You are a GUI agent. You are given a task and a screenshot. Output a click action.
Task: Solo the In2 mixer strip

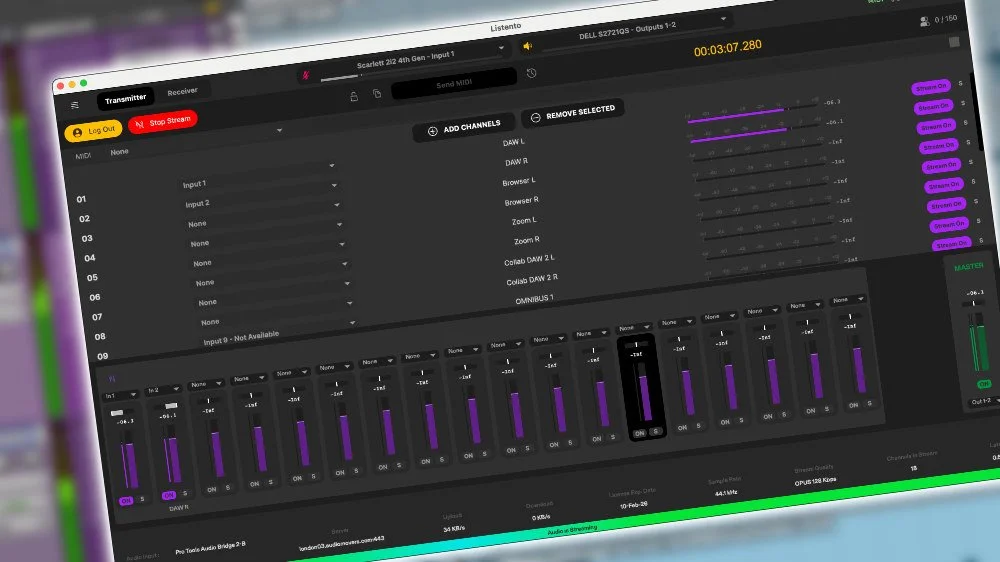click(x=185, y=493)
